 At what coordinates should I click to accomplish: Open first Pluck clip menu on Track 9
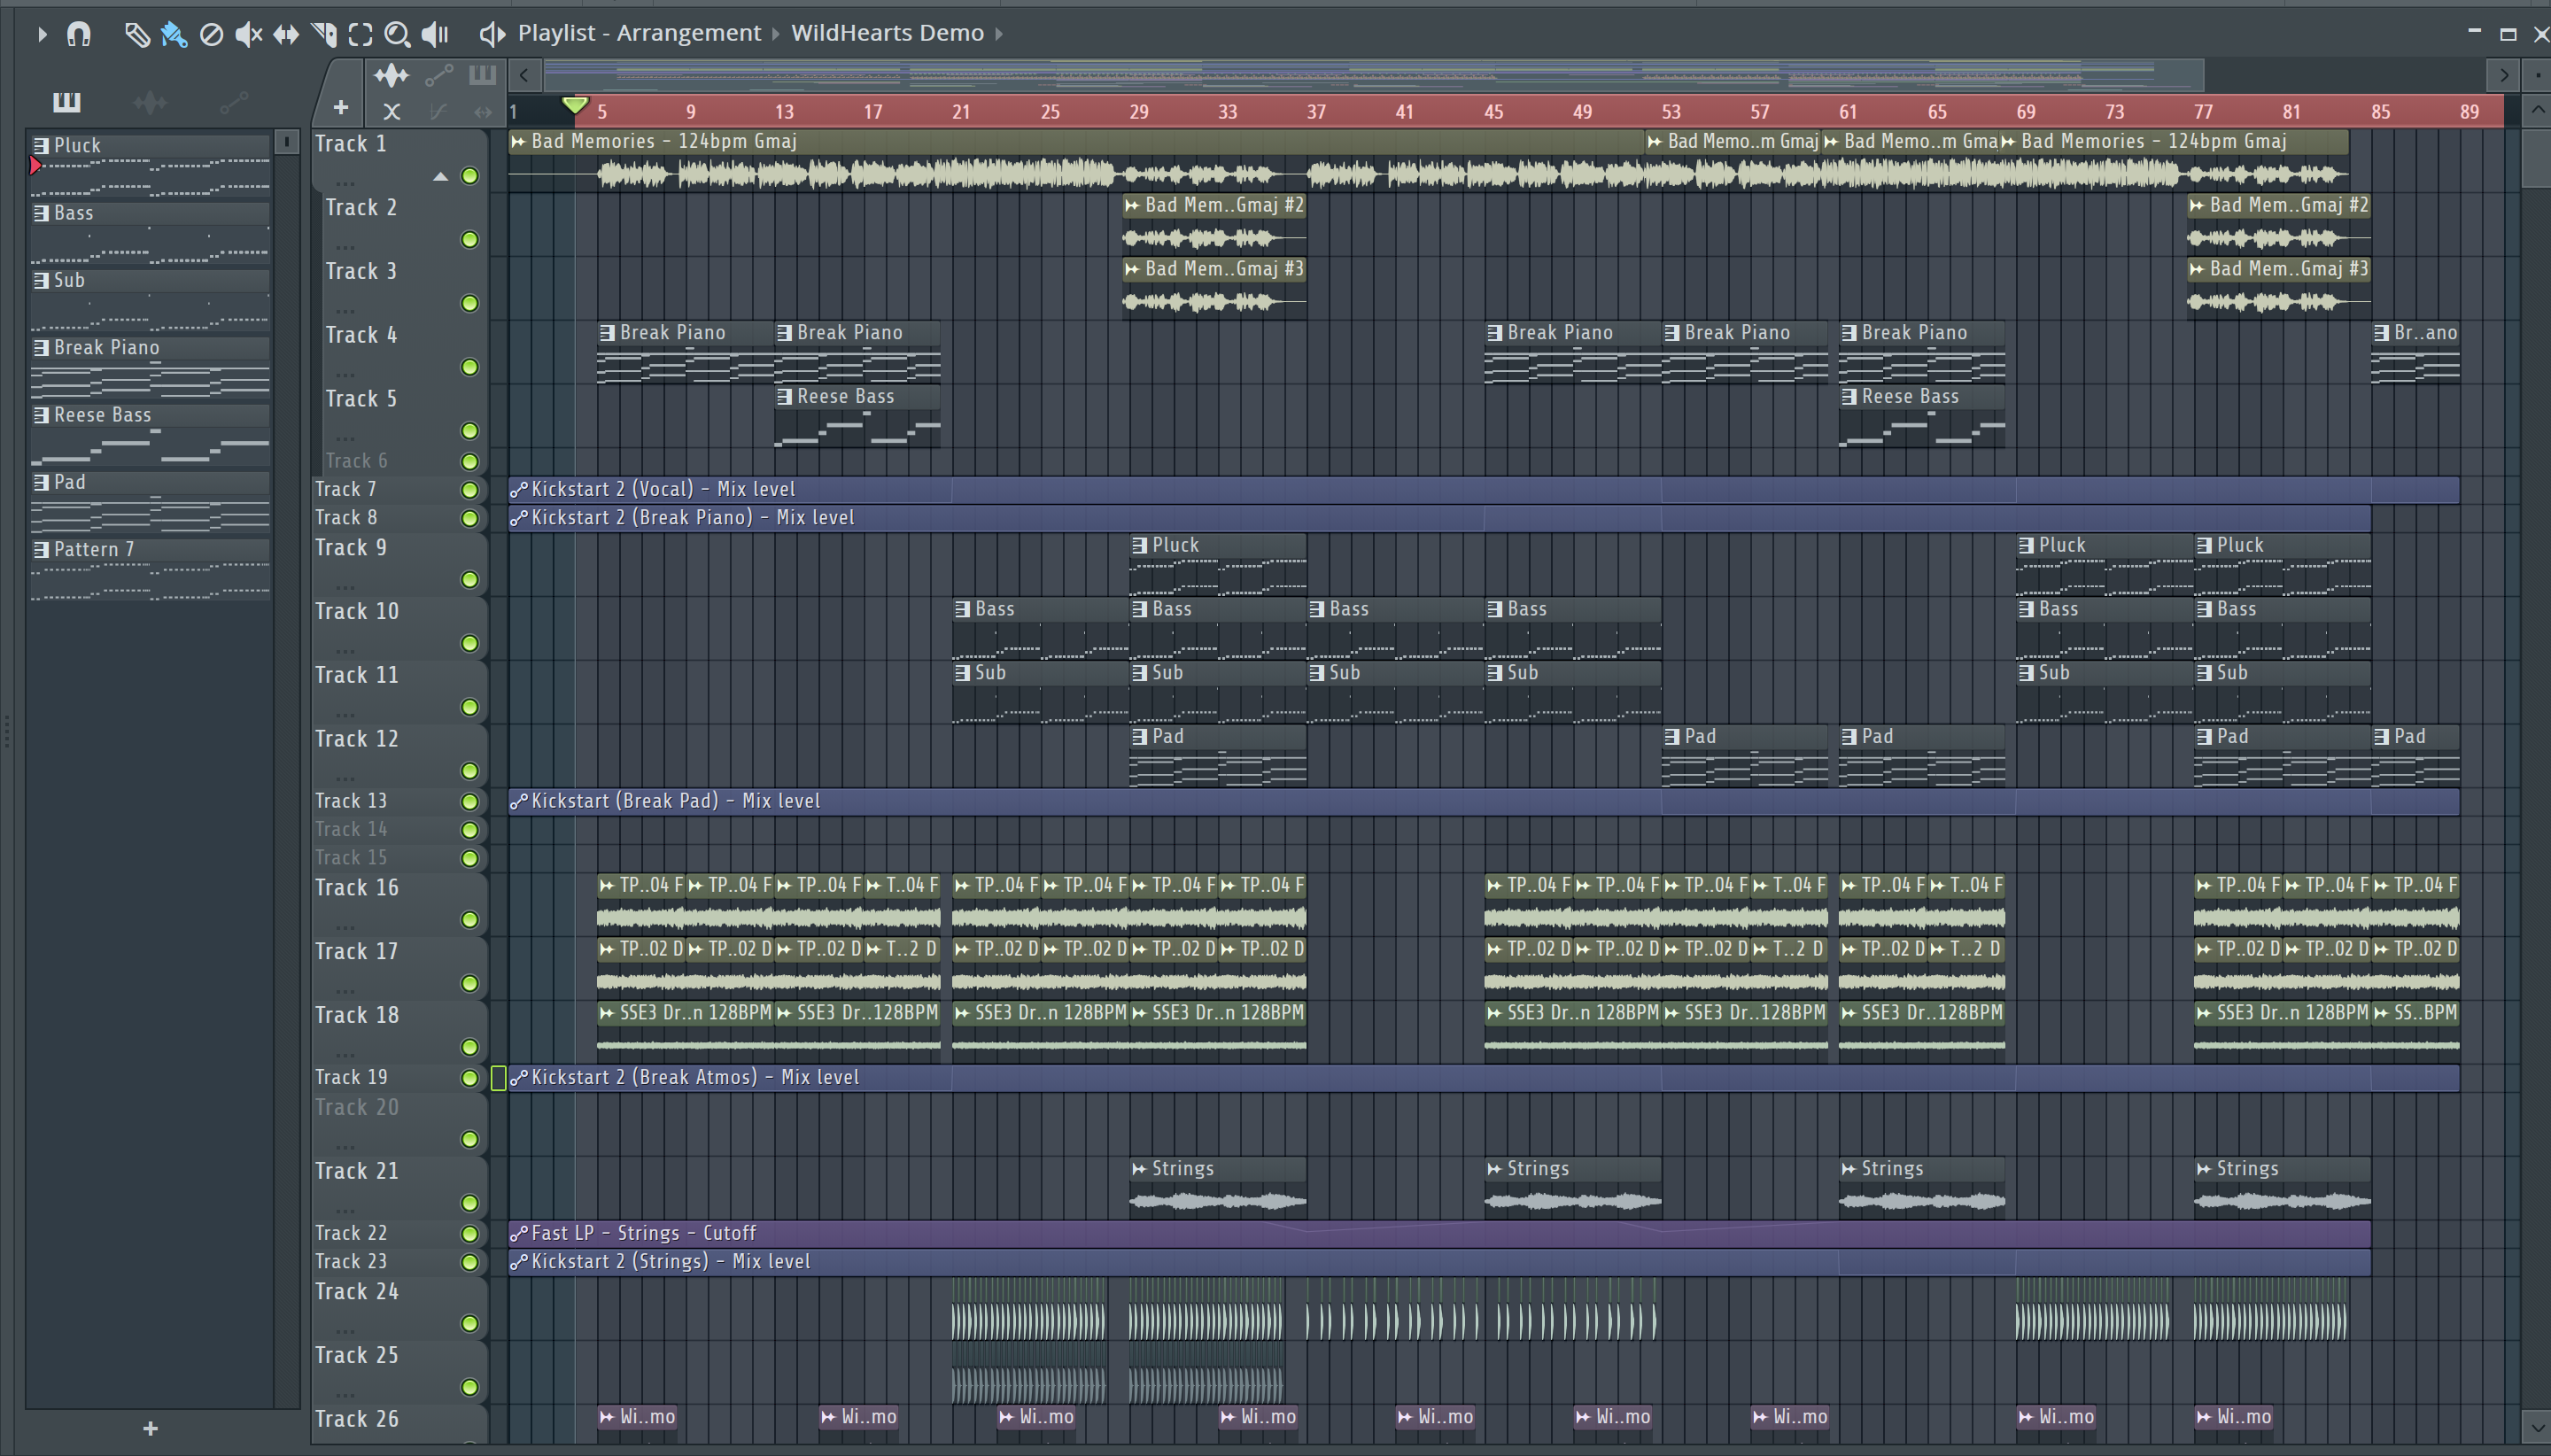tap(1139, 546)
